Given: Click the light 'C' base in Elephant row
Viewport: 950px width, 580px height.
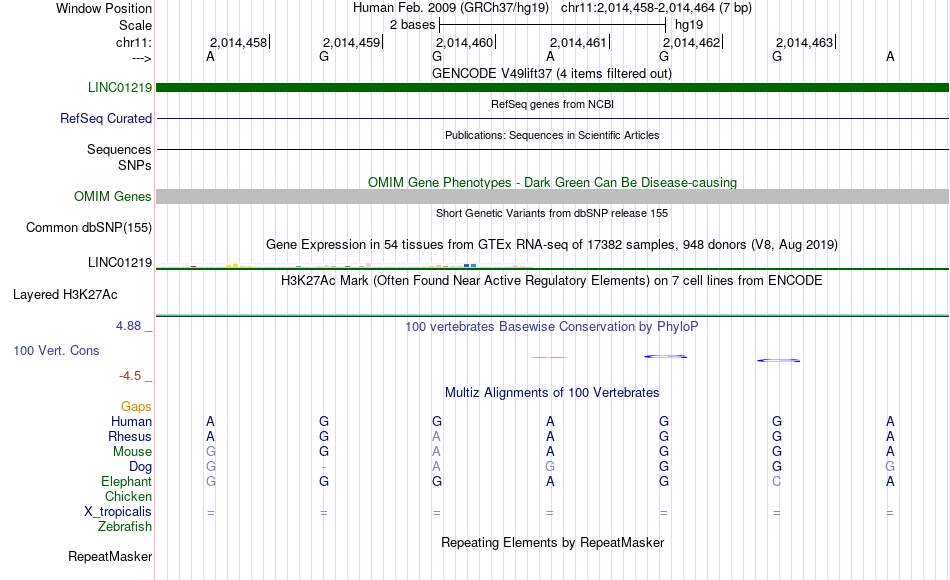Looking at the screenshot, I should 777,481.
